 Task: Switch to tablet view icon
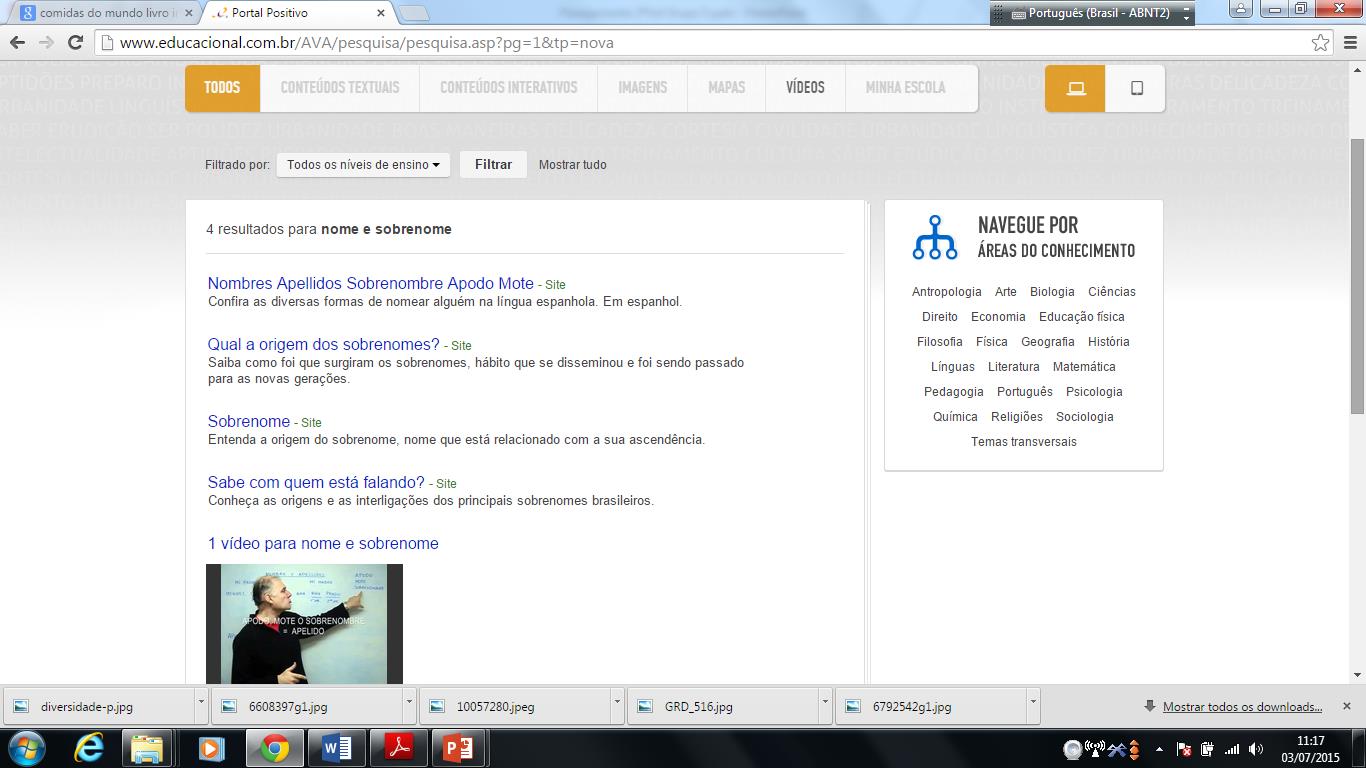(1136, 88)
